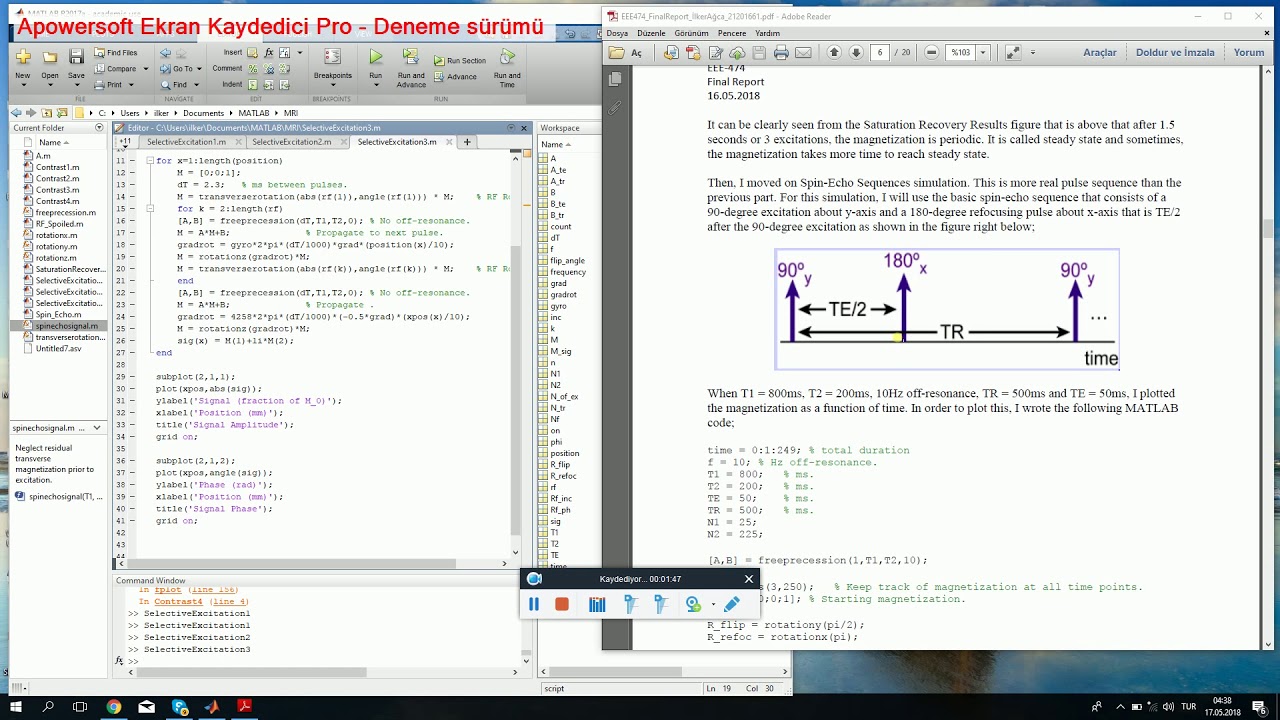The height and width of the screenshot is (720, 1280).
Task: Open the Find dropdown arrow in MATLAB
Action: point(196,85)
